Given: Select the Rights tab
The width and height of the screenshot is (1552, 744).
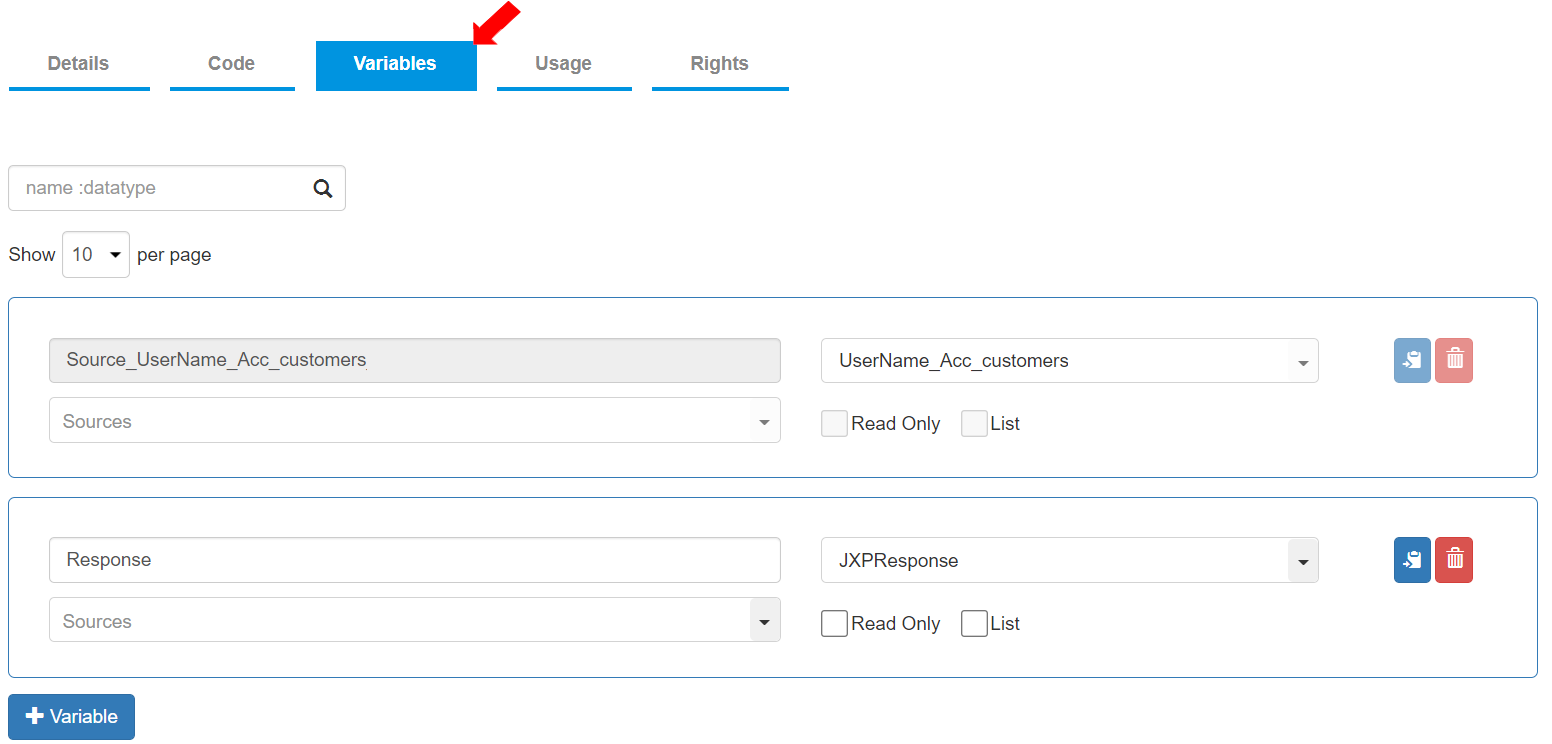Looking at the screenshot, I should pyautogui.click(x=719, y=64).
